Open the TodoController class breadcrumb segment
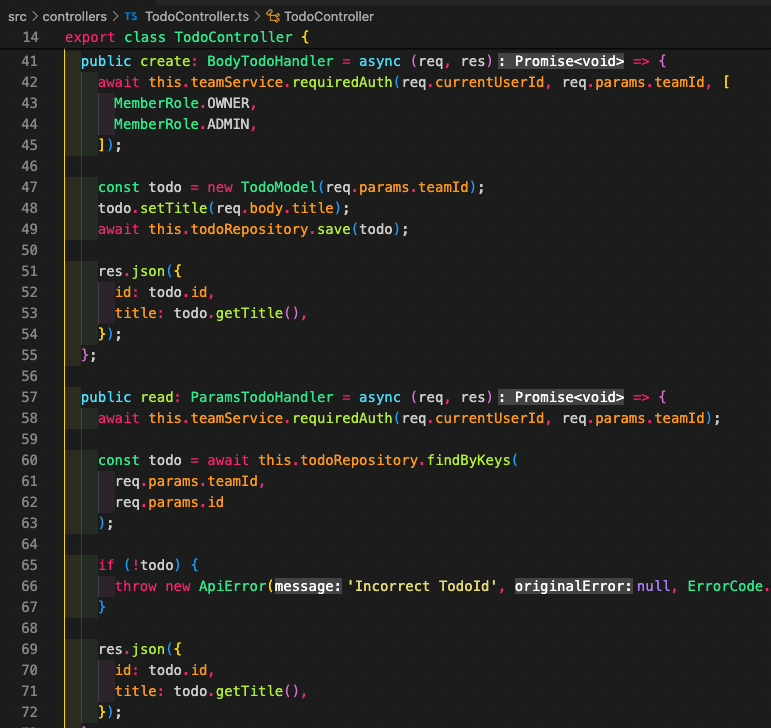Viewport: 771px width, 728px height. click(x=329, y=17)
